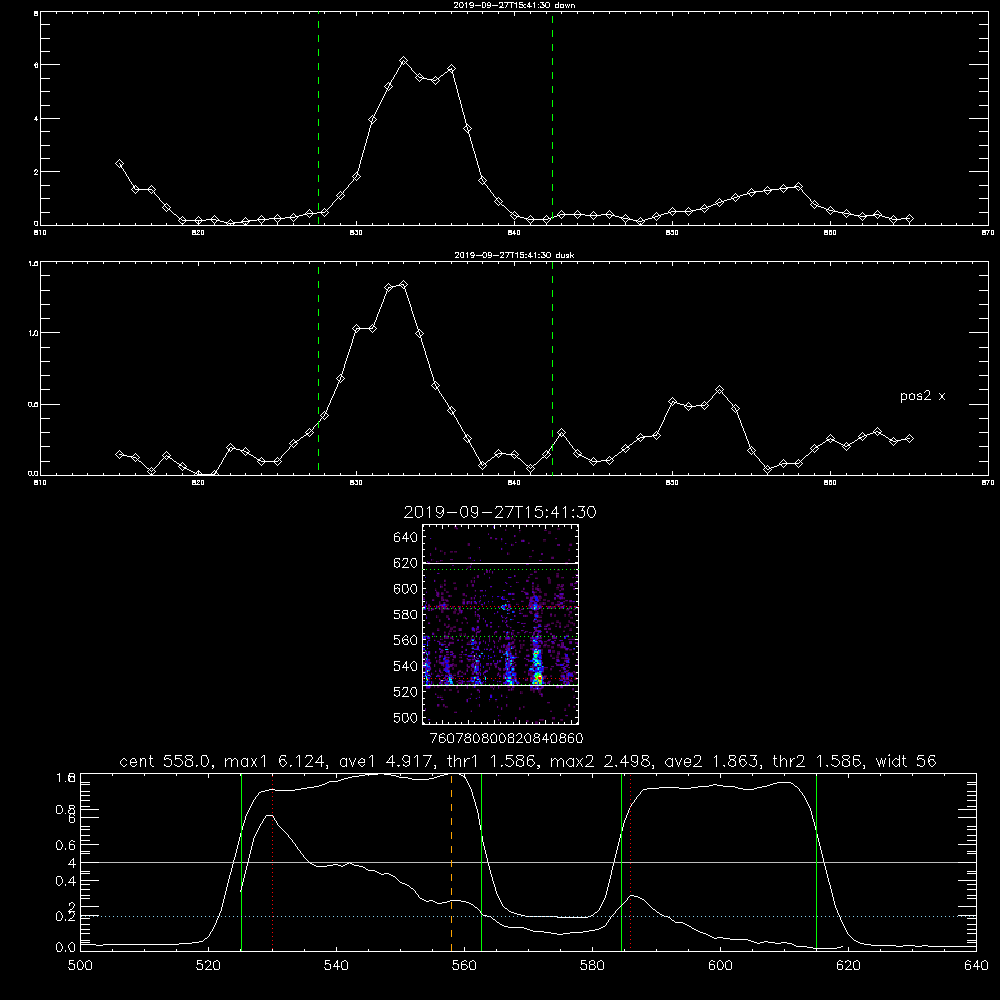The image size is (1000, 1000).
Task: Click the "widt 56" value
Action: pyautogui.click(x=906, y=761)
